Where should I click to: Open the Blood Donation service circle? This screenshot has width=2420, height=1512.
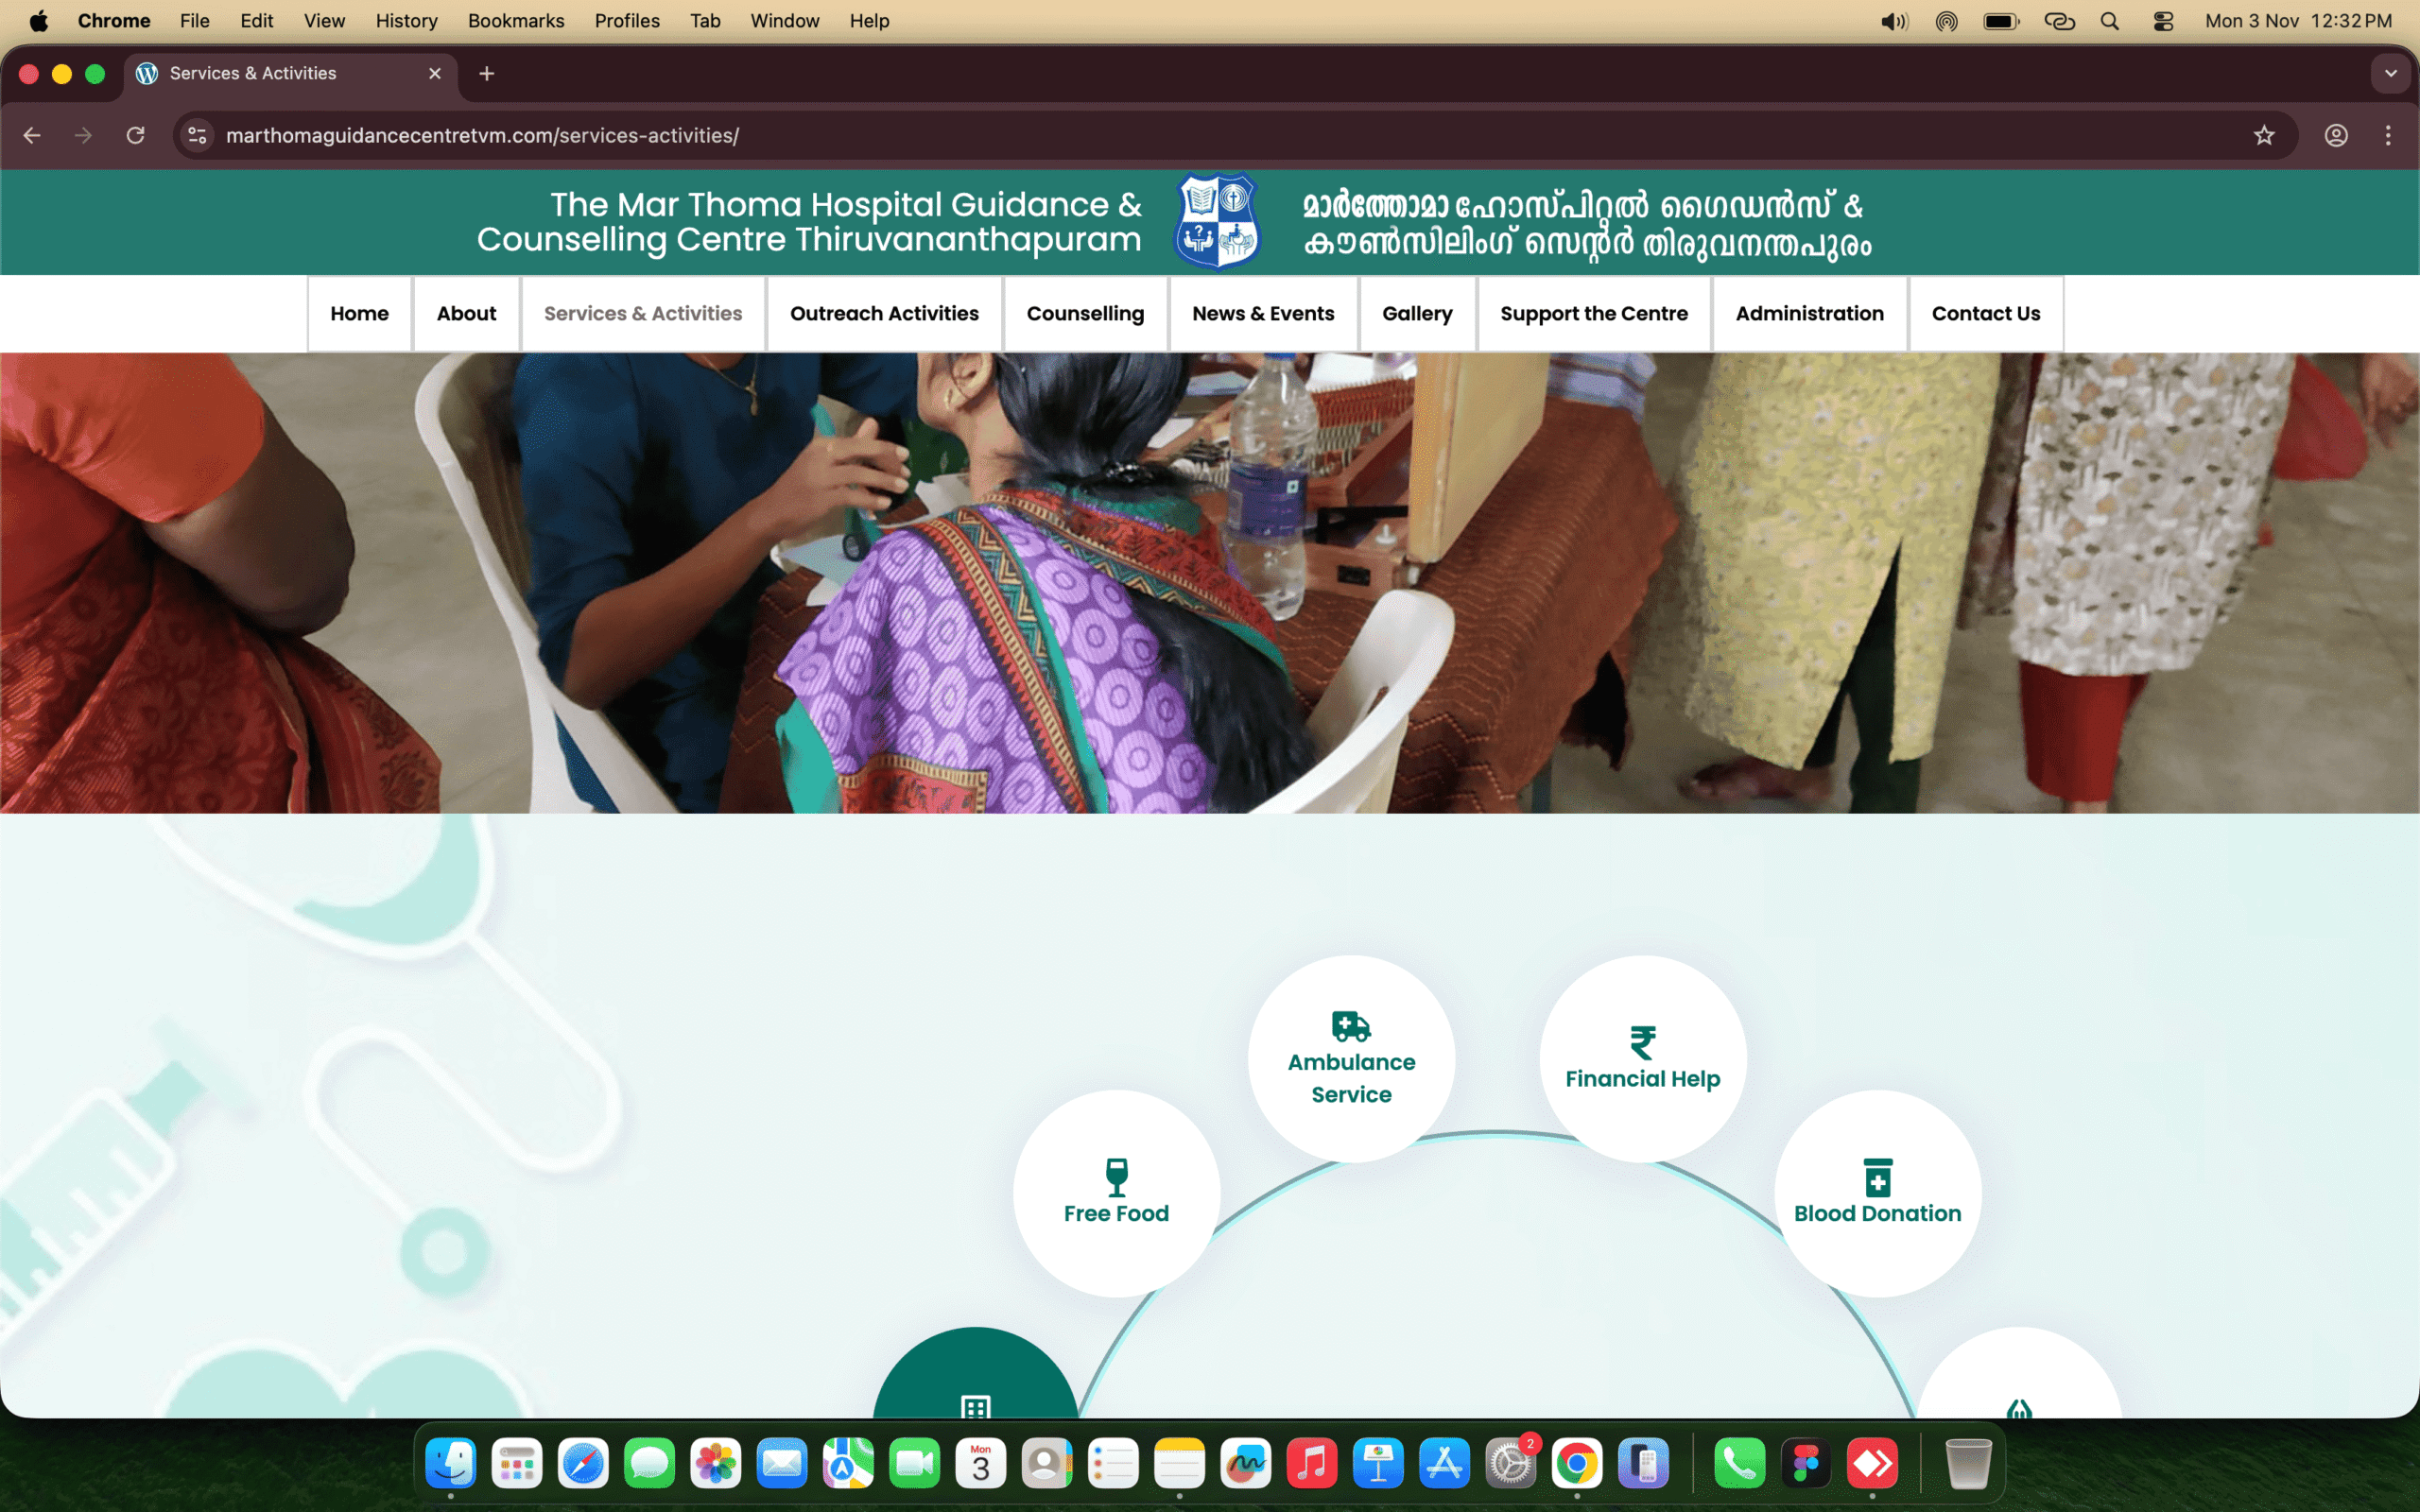1877,1192
